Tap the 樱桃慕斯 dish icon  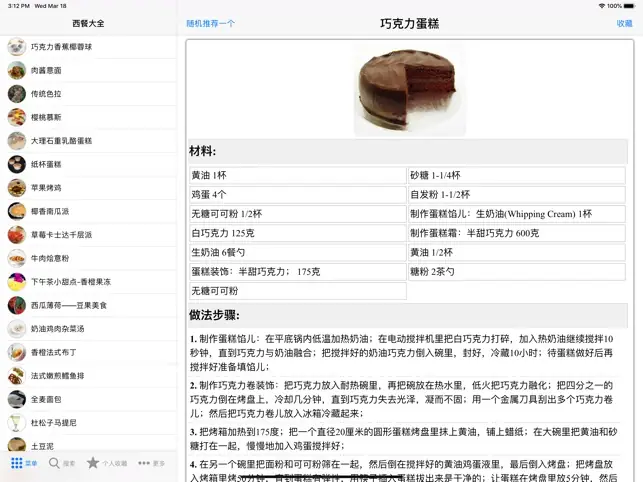click(x=17, y=117)
